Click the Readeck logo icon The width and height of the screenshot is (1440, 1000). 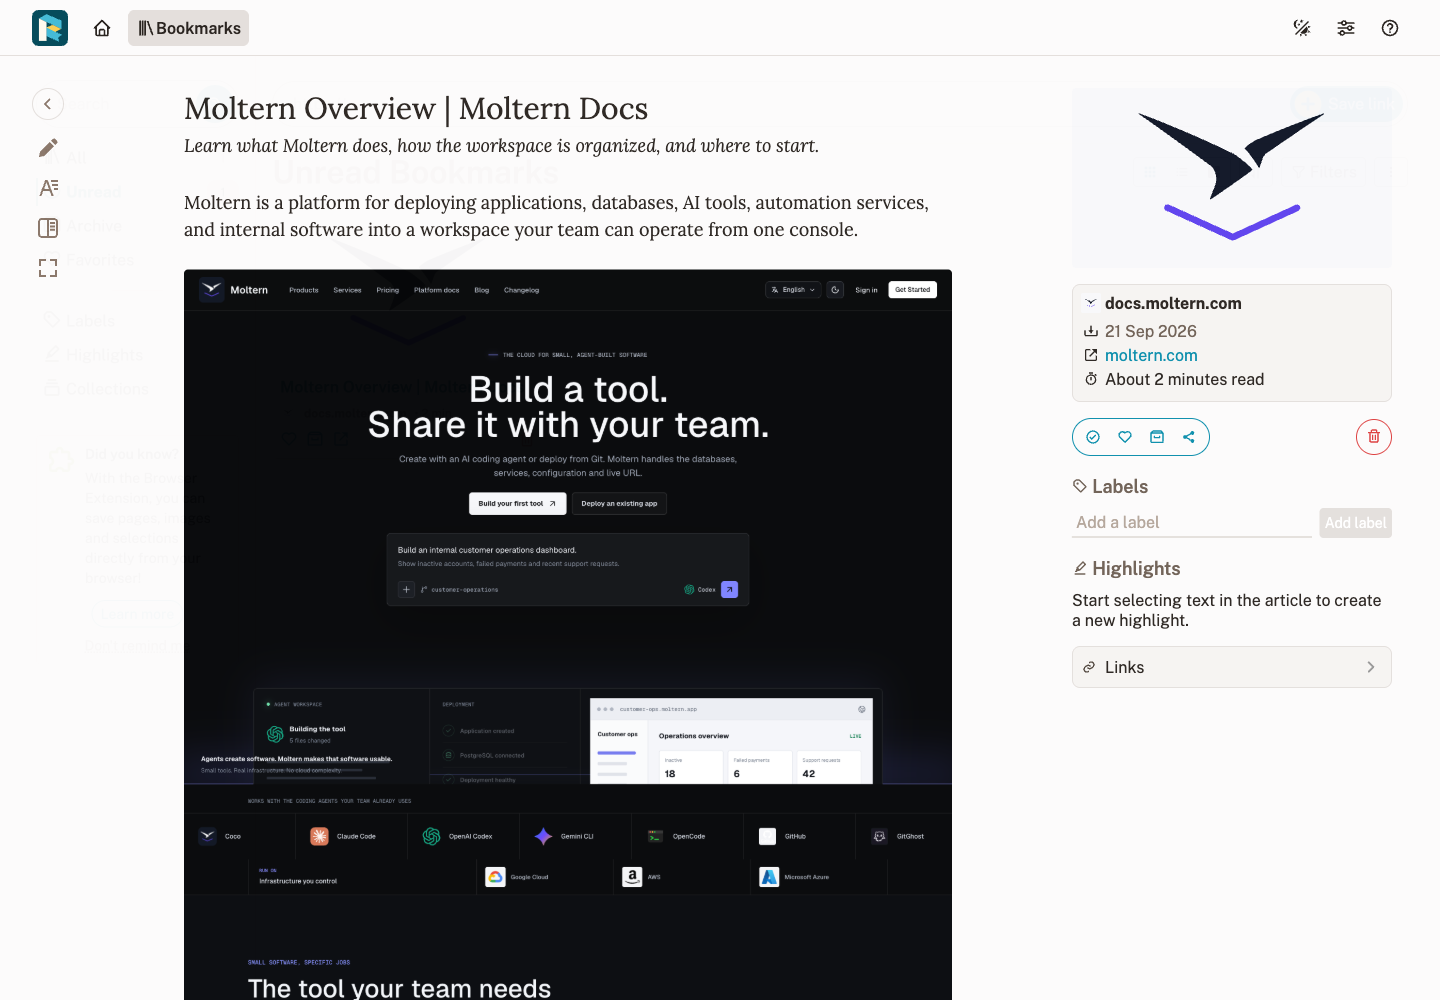coord(50,28)
